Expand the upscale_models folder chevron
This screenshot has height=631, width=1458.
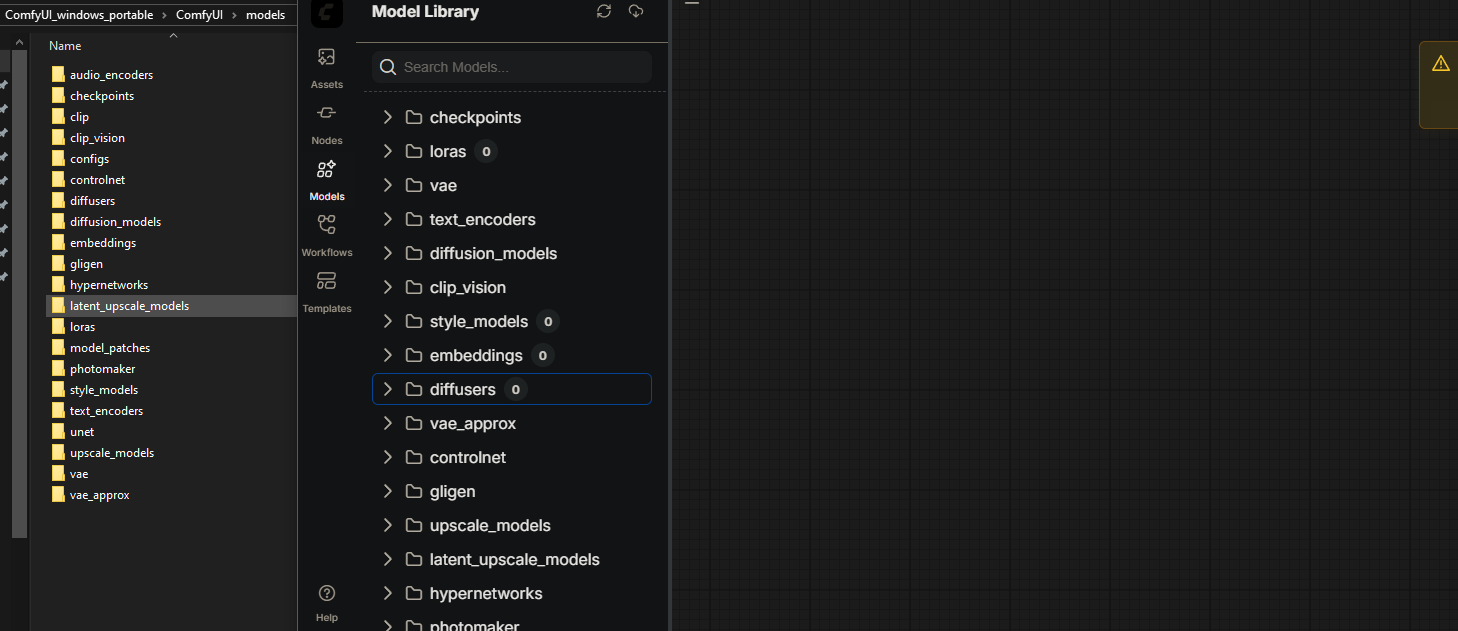(388, 525)
